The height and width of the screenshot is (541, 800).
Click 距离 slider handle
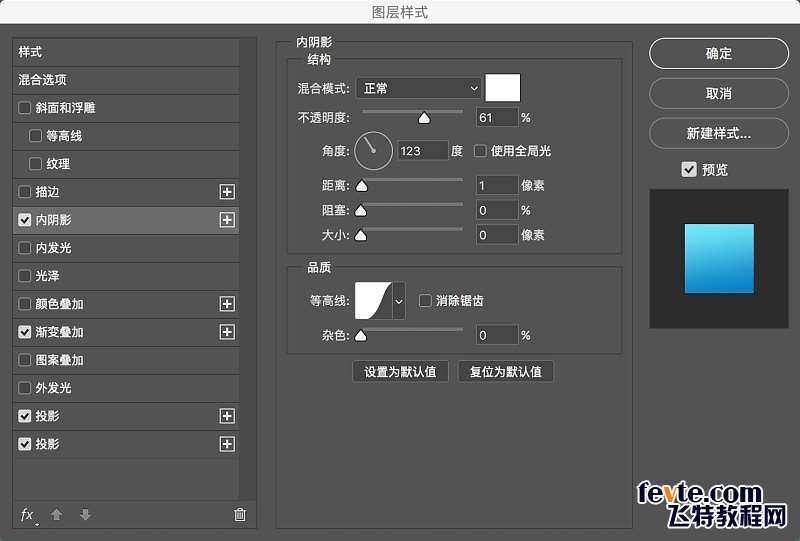click(x=362, y=186)
